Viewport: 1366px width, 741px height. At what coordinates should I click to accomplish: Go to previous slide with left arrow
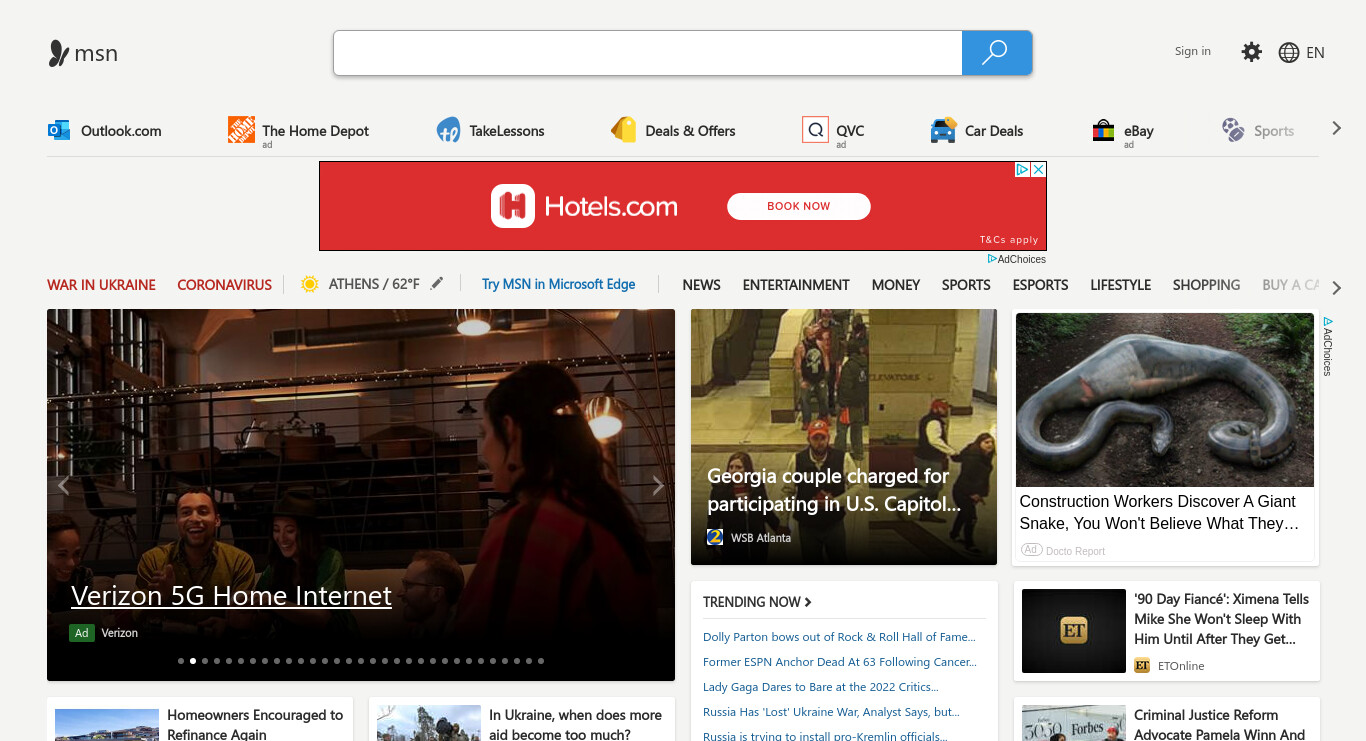64,486
